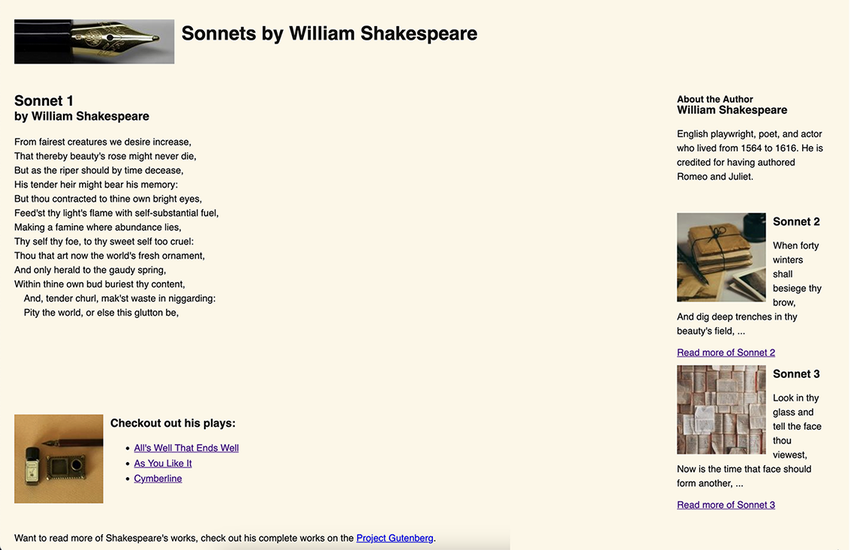Screen dimensions: 850x550
Task: Click the Sonnet 3 open books thumbnail
Action: (x=721, y=409)
